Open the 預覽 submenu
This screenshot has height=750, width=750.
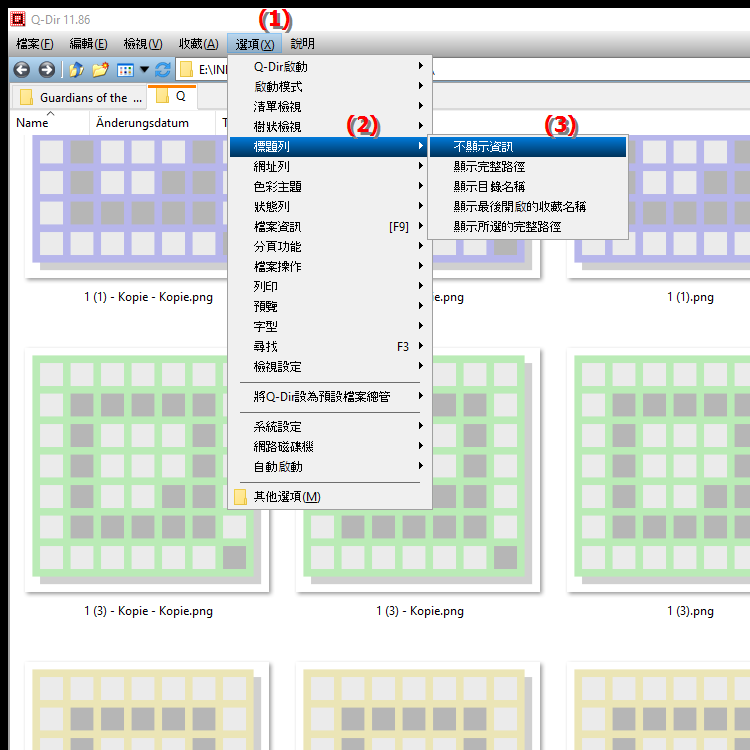click(x=330, y=307)
